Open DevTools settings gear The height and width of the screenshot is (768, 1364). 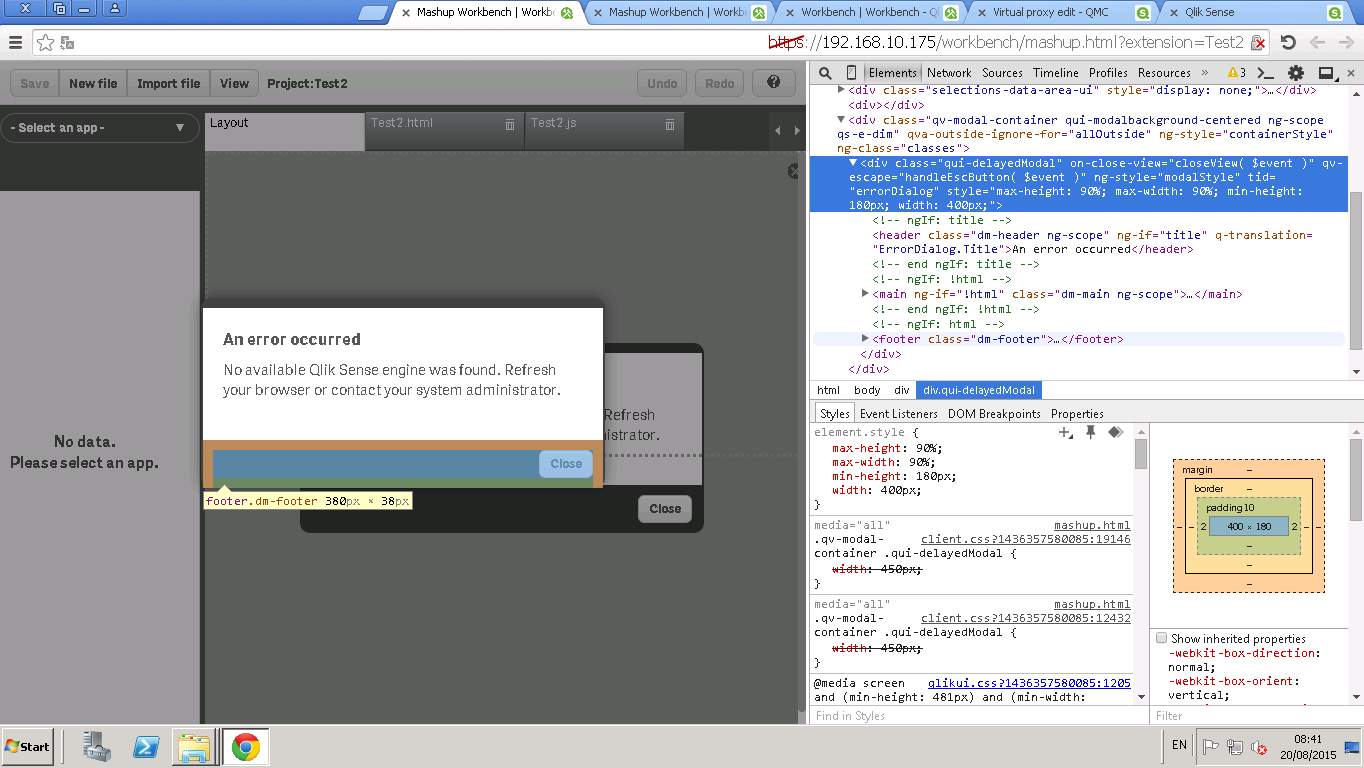click(x=1295, y=73)
